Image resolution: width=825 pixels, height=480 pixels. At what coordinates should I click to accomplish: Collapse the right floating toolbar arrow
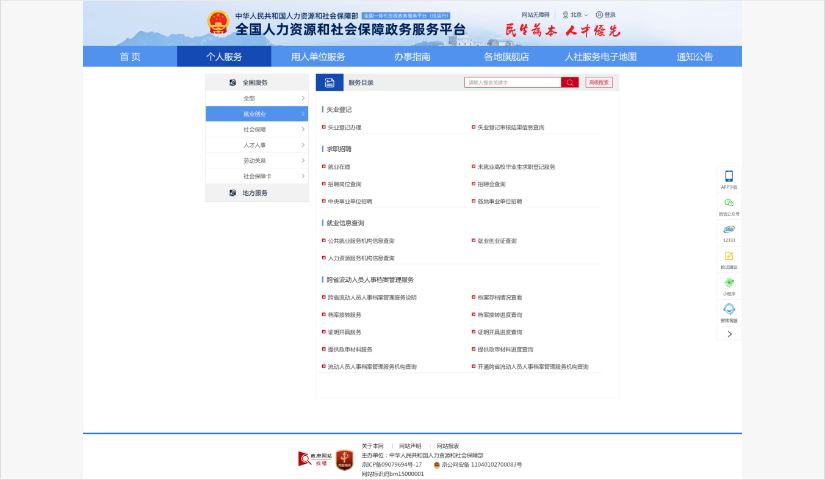click(x=729, y=334)
